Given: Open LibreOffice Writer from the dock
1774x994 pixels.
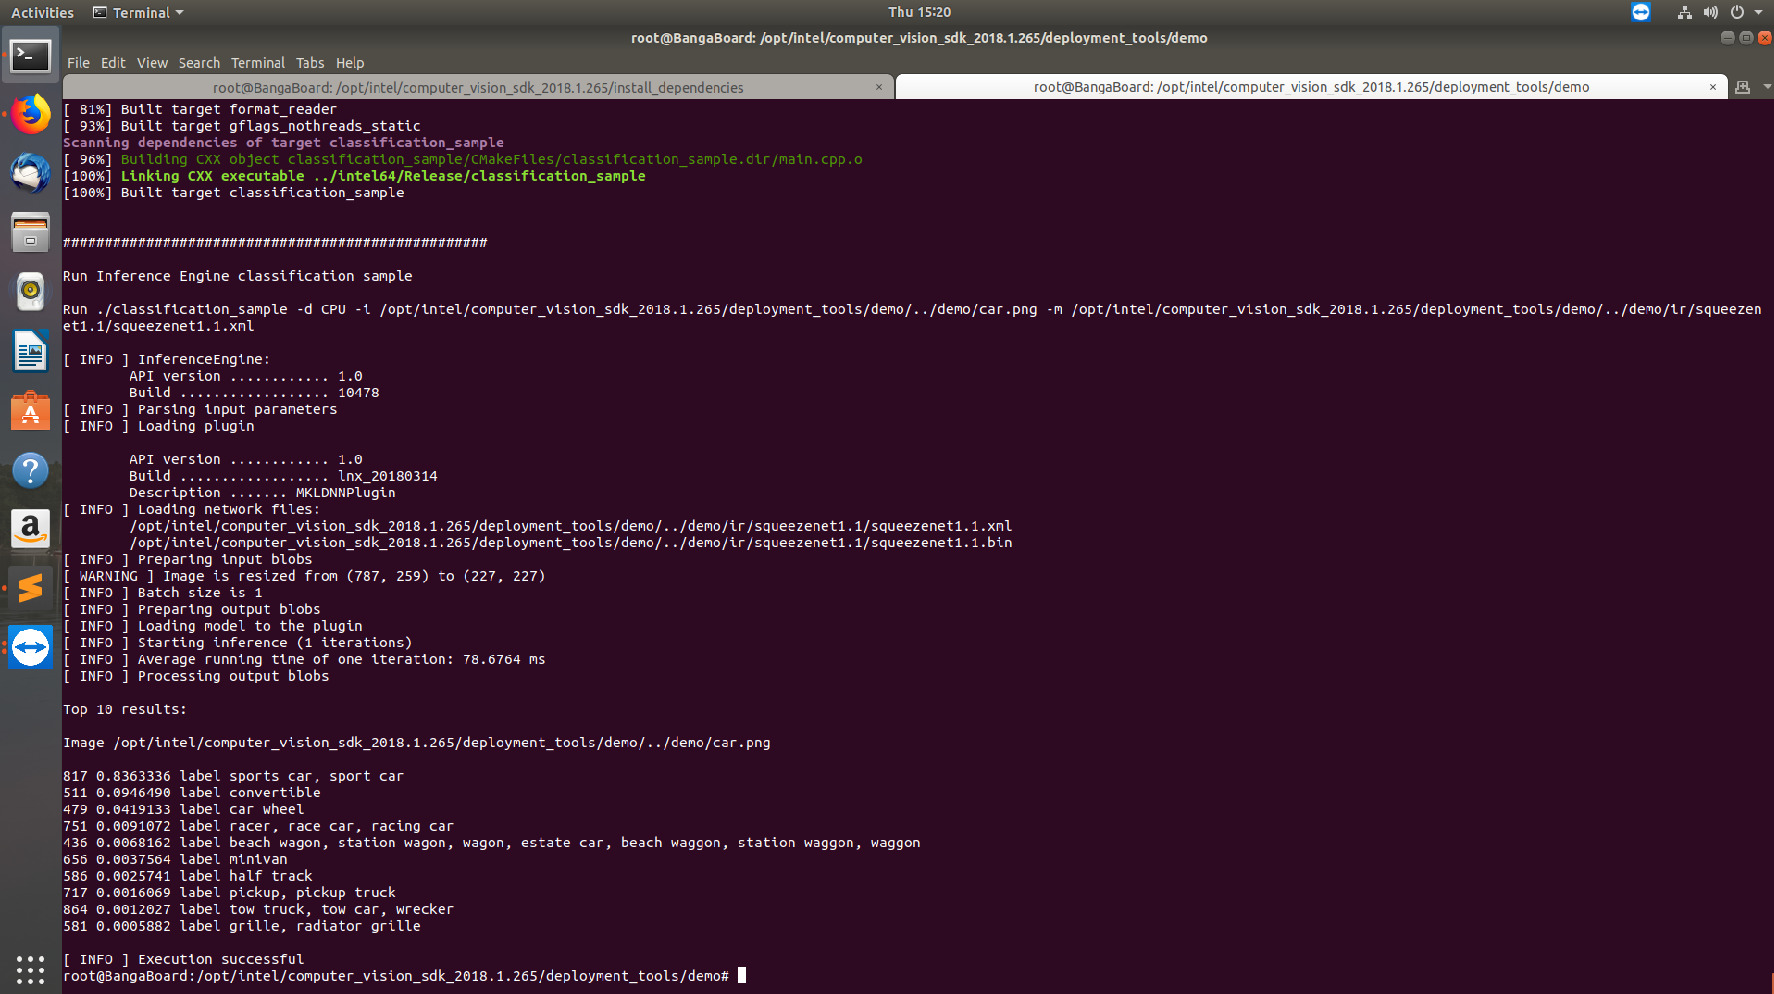Looking at the screenshot, I should click(x=30, y=351).
